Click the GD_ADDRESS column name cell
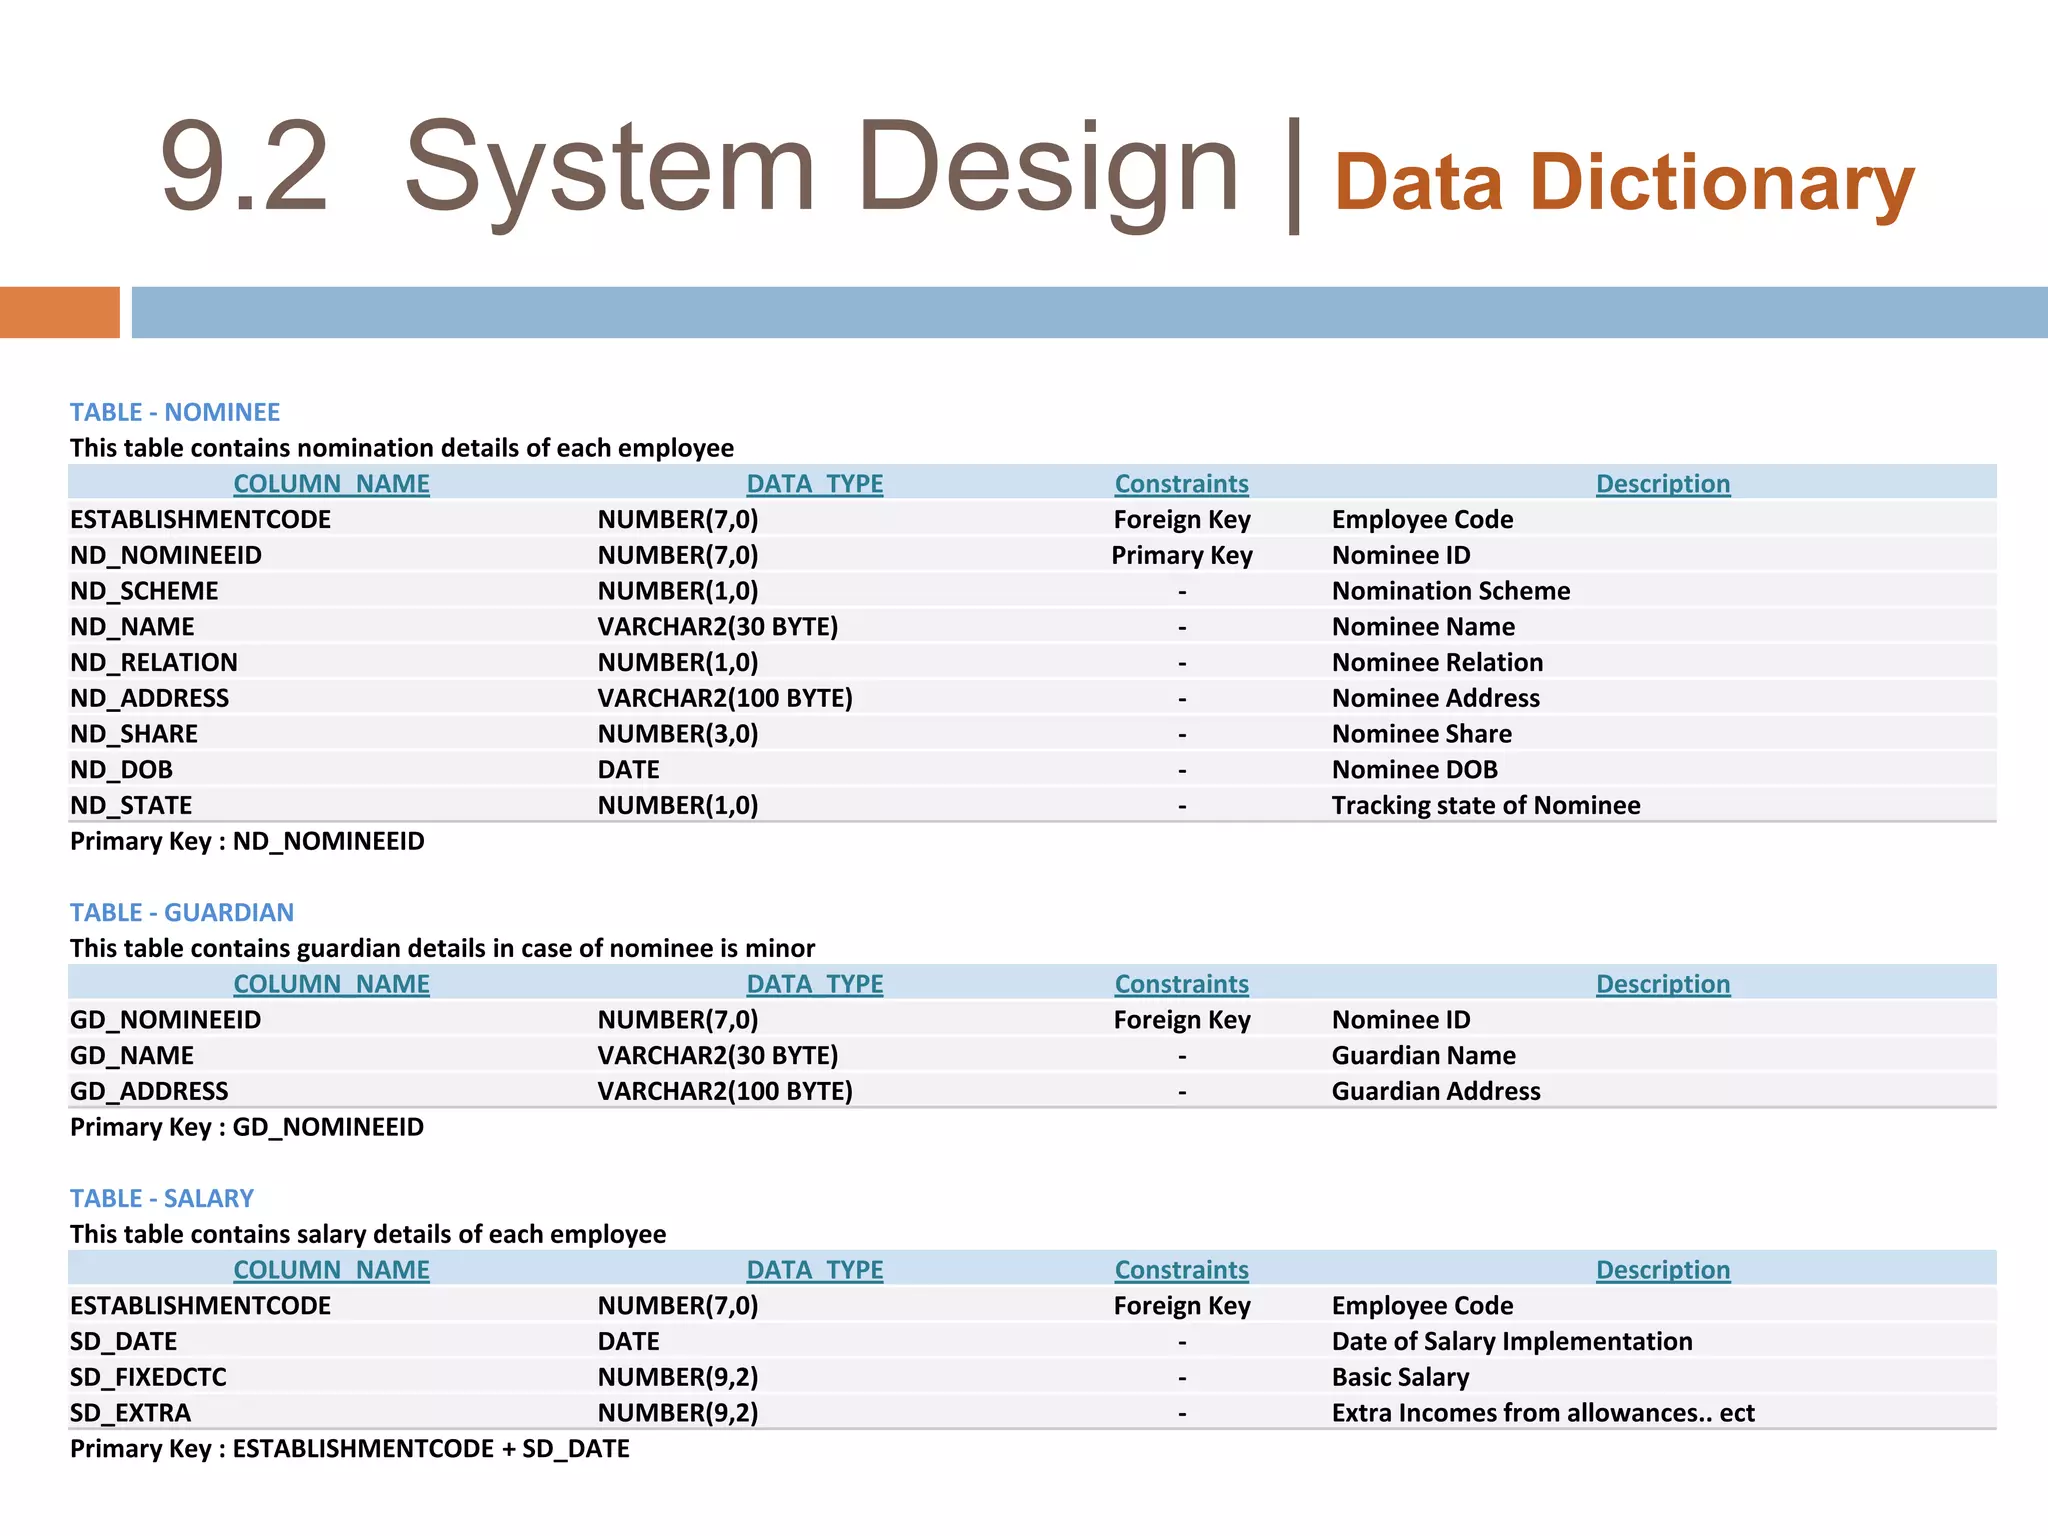 [x=149, y=1092]
